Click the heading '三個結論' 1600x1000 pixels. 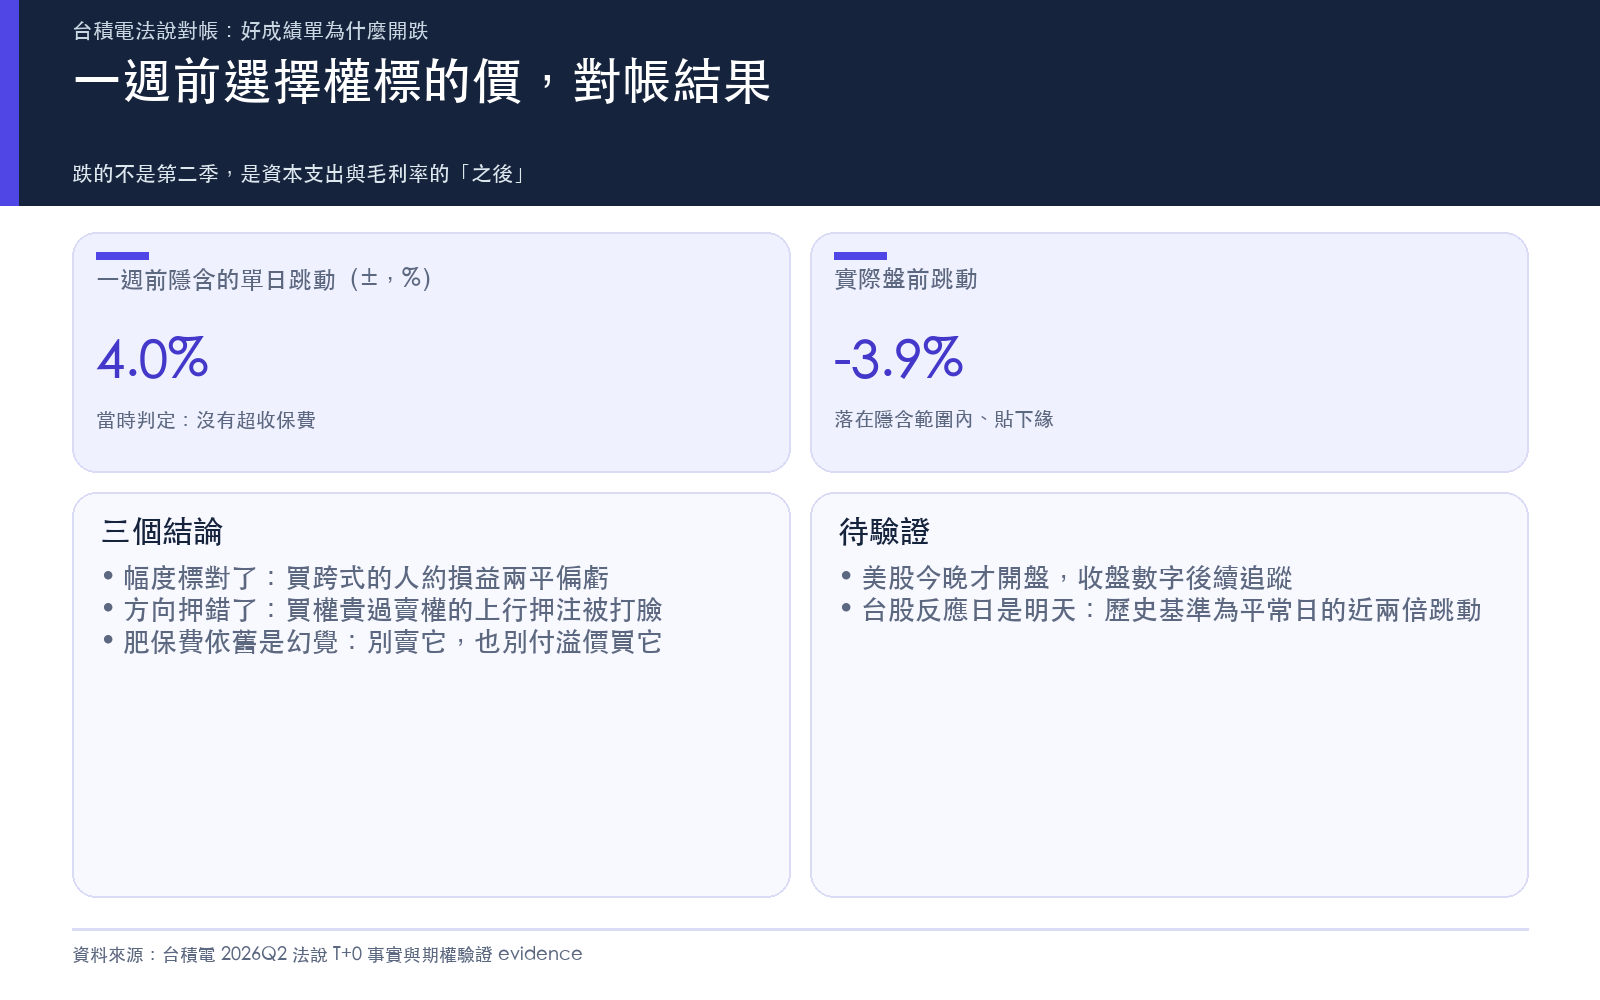pos(162,532)
